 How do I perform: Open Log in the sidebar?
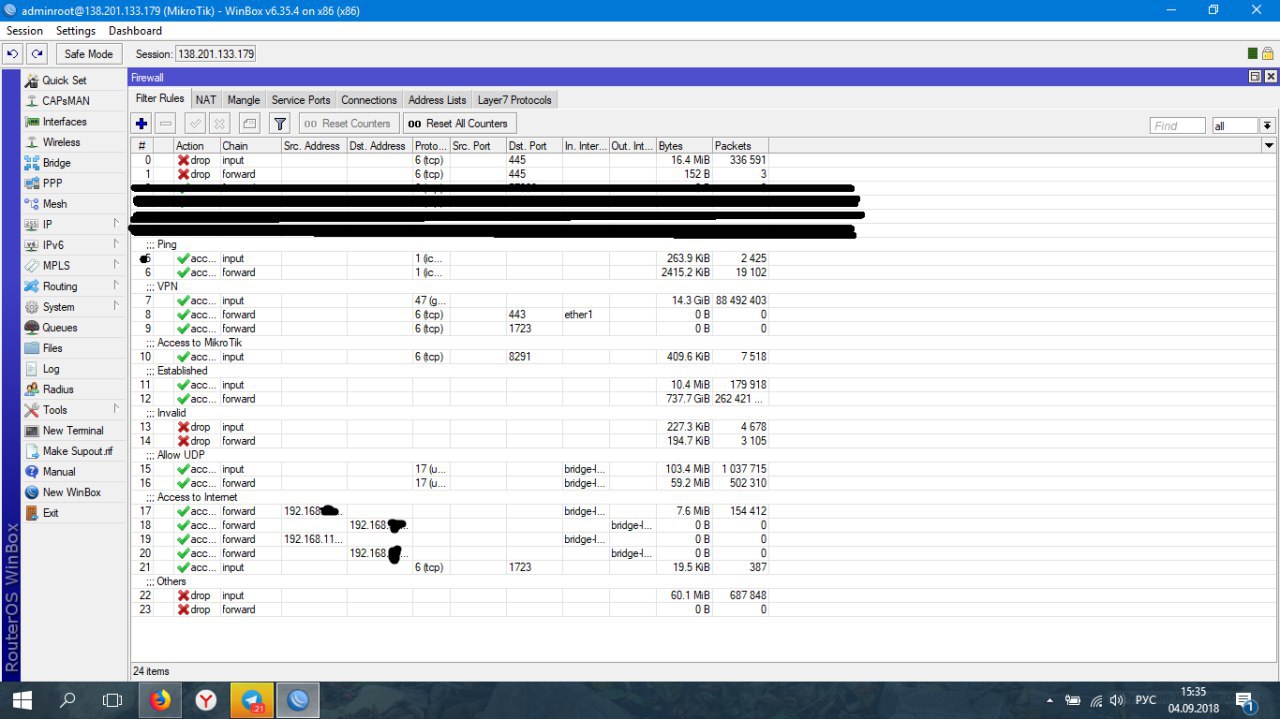[x=50, y=369]
